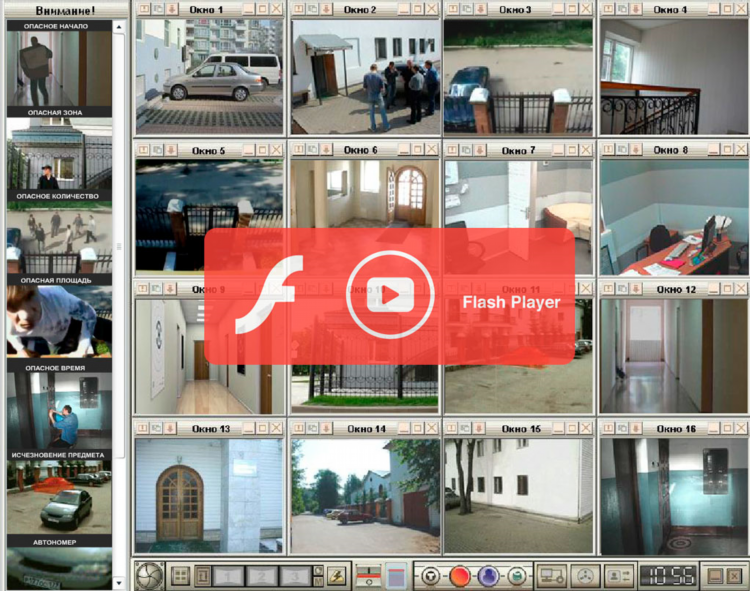The width and height of the screenshot is (750, 591).
Task: Click the teal round database button
Action: pos(516,576)
